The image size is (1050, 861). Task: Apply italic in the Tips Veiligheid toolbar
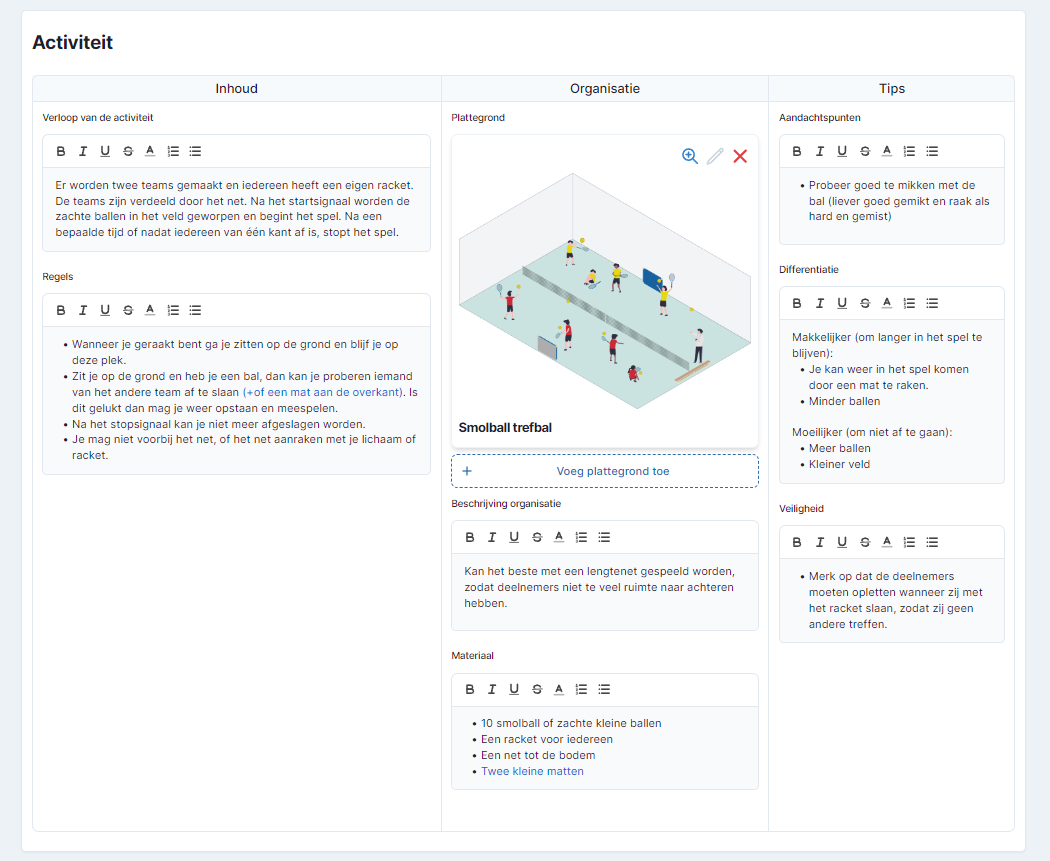point(819,542)
